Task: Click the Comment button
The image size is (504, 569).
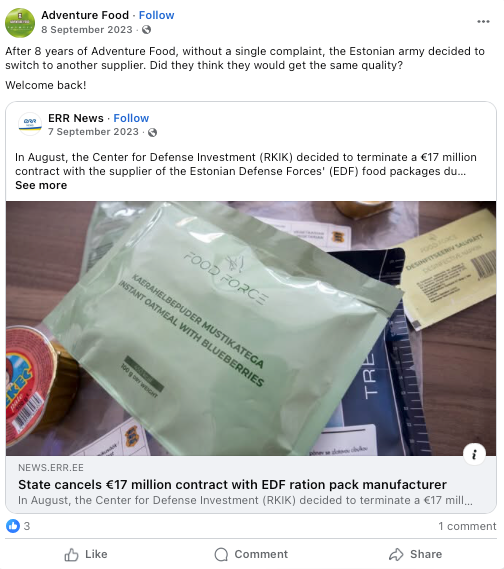Action: coord(251,554)
